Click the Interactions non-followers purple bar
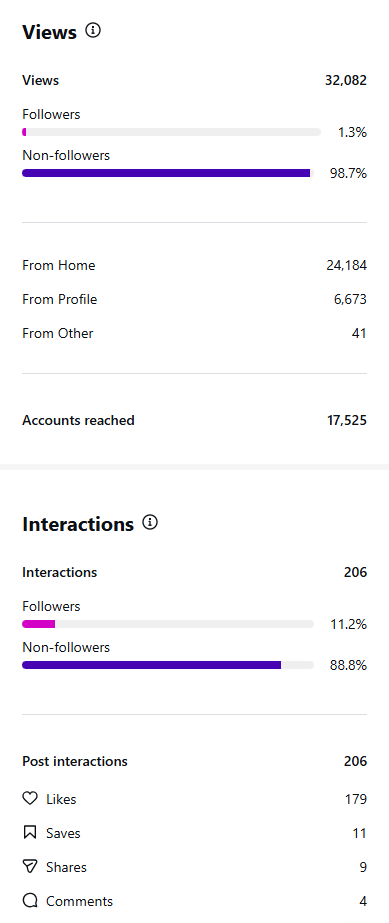 (x=151, y=665)
